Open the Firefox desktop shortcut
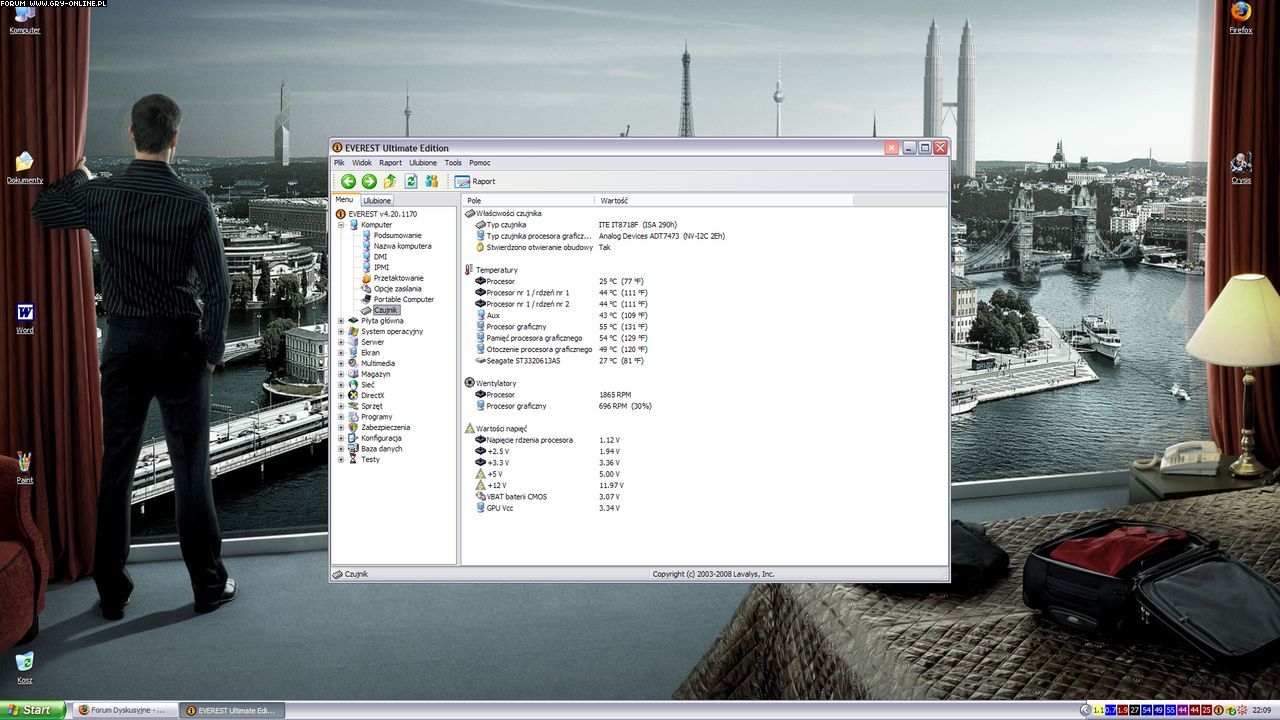1280x720 pixels. tap(1241, 14)
